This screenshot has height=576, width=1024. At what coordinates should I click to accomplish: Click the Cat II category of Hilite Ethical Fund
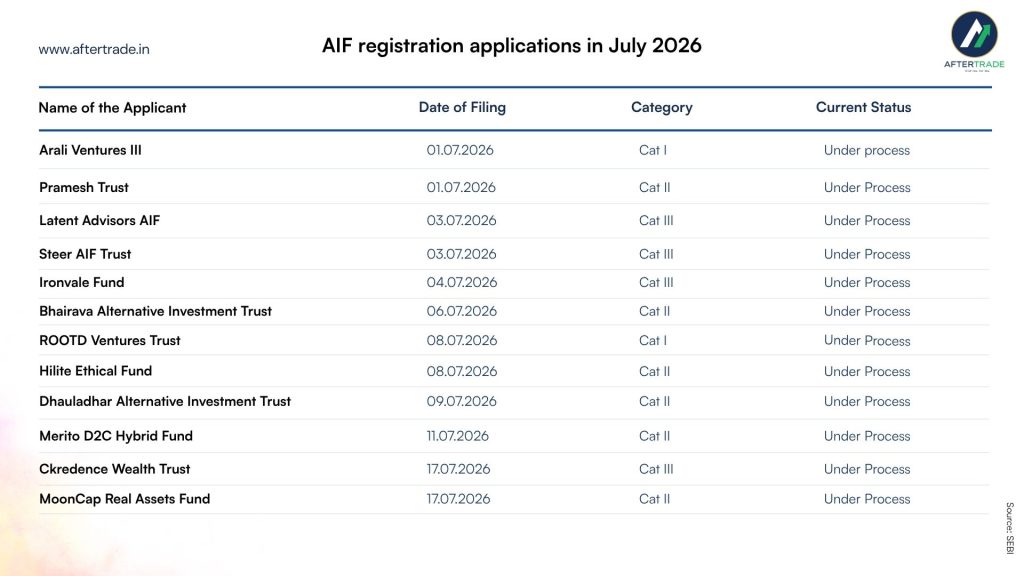coord(655,371)
